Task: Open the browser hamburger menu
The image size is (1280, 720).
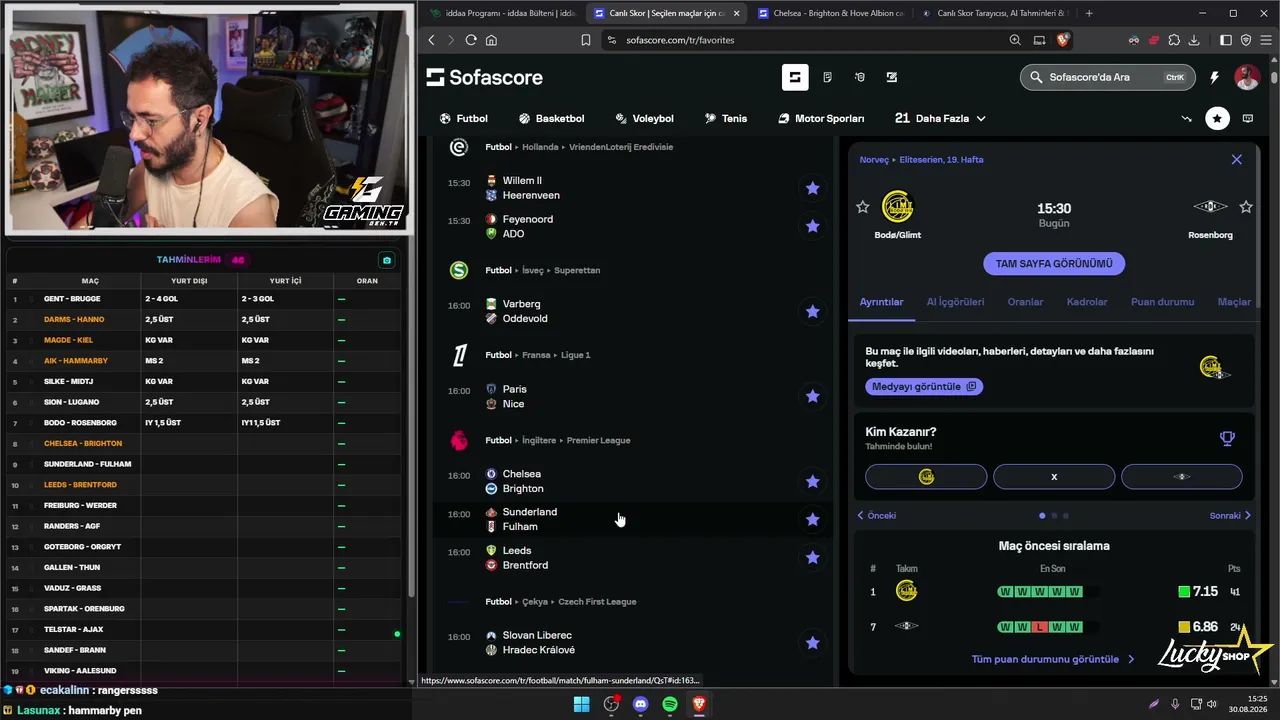Action: click(1265, 40)
